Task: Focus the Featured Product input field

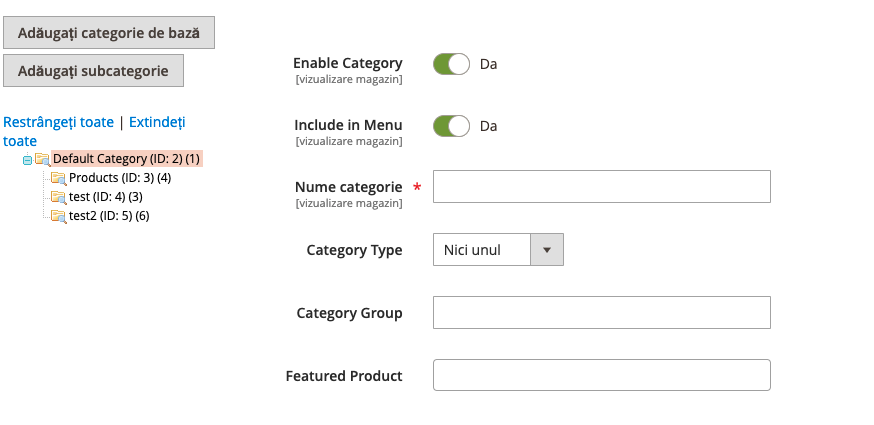Action: [x=601, y=375]
